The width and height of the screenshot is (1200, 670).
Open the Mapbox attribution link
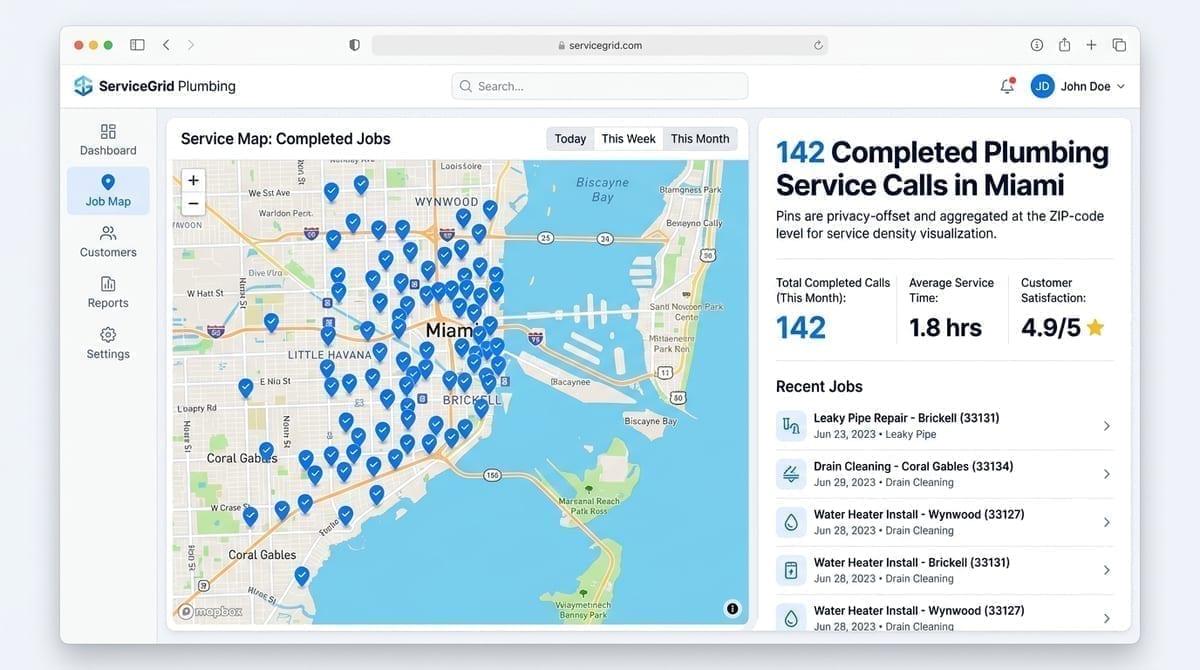(210, 611)
